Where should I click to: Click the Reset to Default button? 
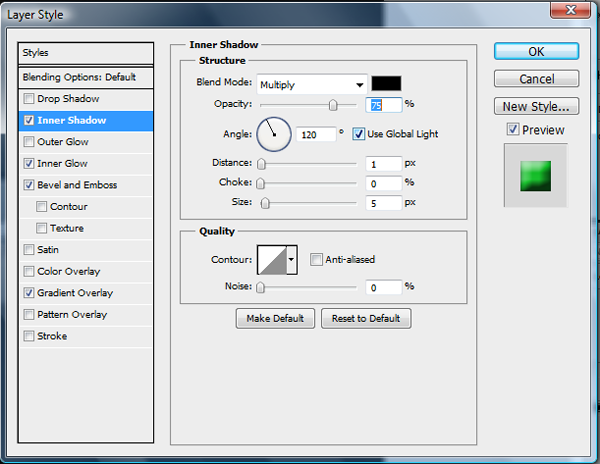[366, 318]
